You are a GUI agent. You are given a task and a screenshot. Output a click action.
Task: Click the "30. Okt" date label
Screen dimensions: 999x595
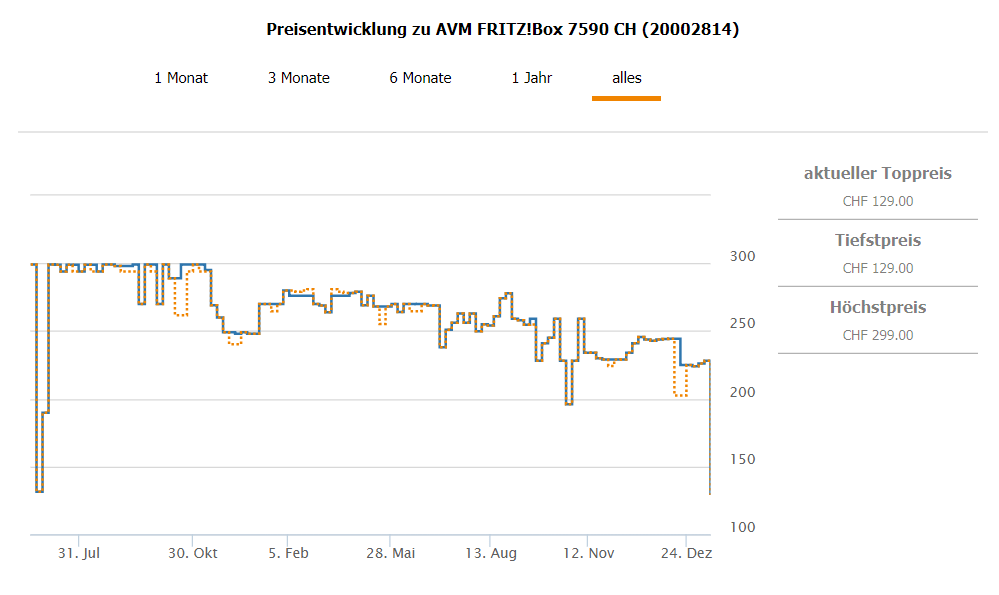pyautogui.click(x=193, y=553)
